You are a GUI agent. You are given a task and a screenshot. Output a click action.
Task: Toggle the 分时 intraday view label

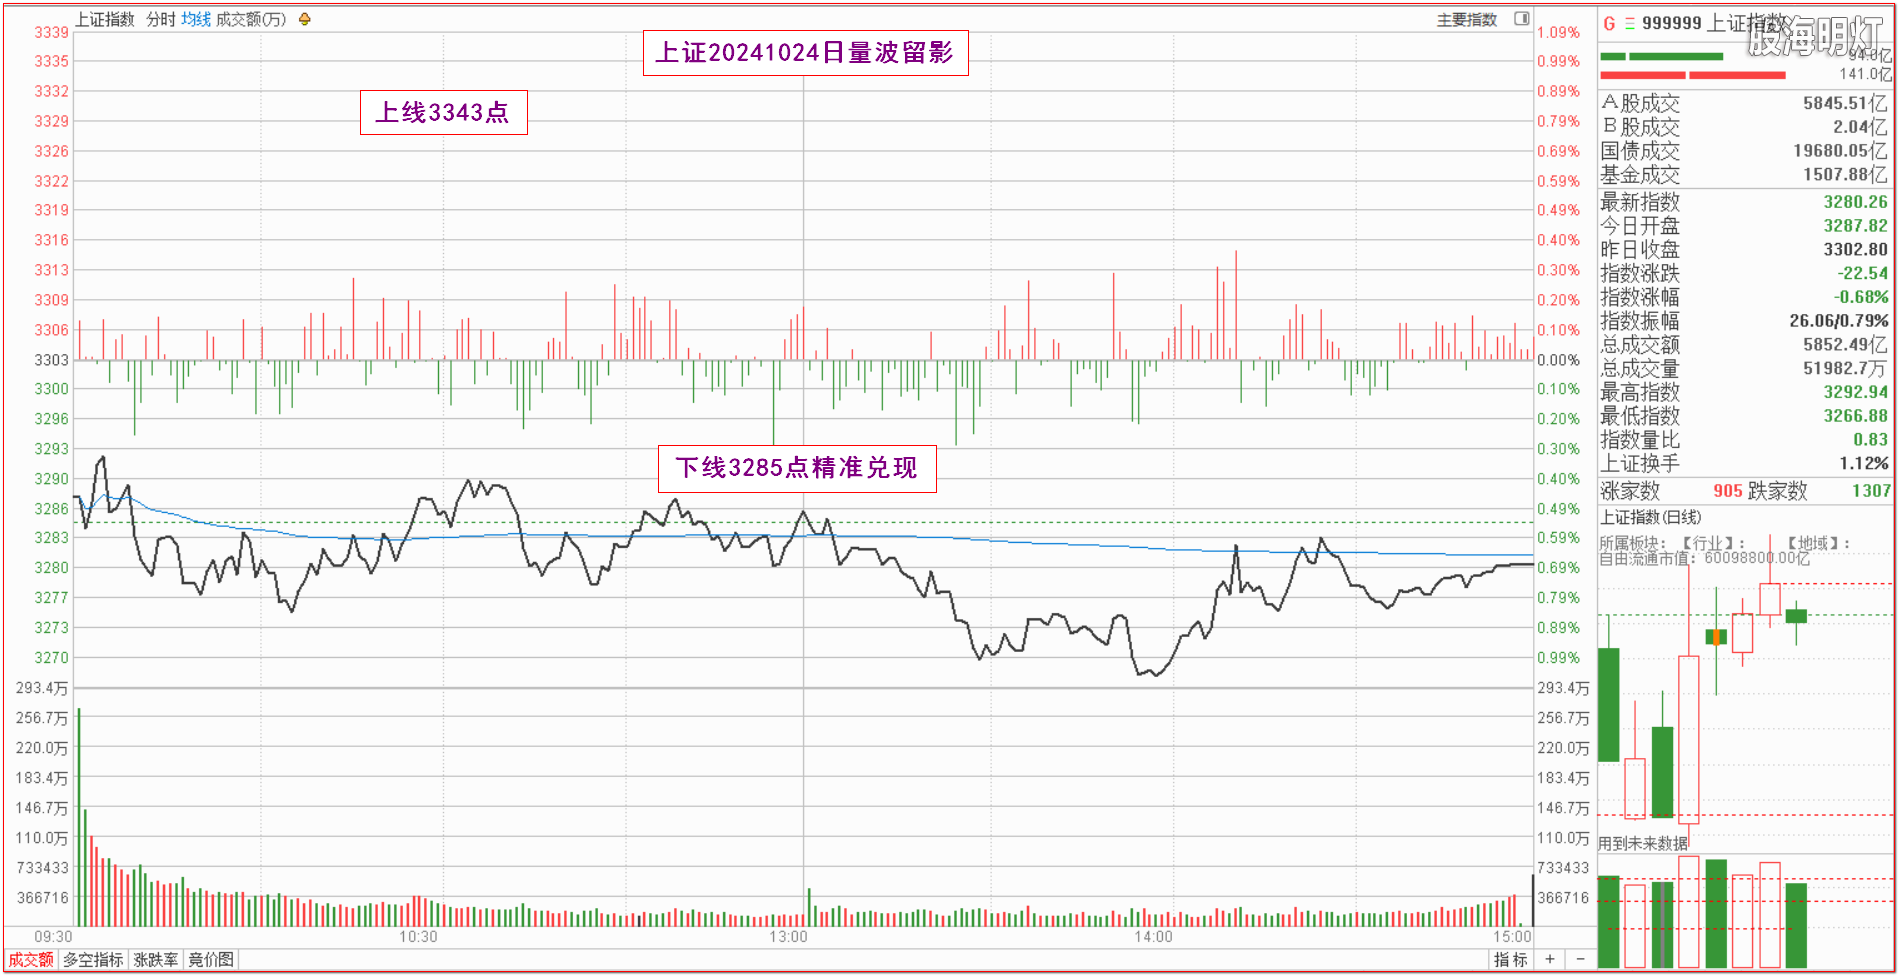(x=161, y=19)
